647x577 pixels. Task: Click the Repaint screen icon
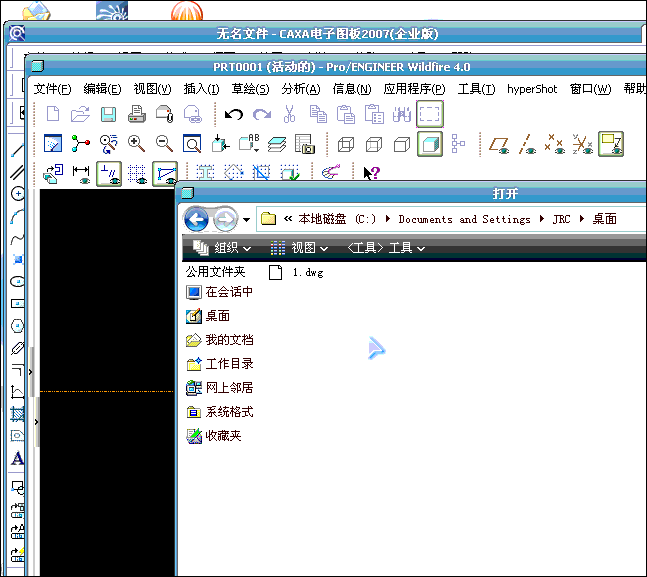pos(53,144)
